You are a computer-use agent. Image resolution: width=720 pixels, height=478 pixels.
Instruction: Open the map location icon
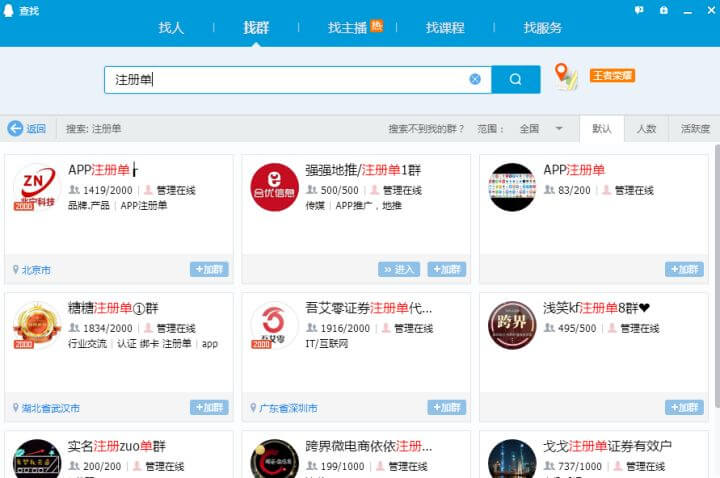566,77
